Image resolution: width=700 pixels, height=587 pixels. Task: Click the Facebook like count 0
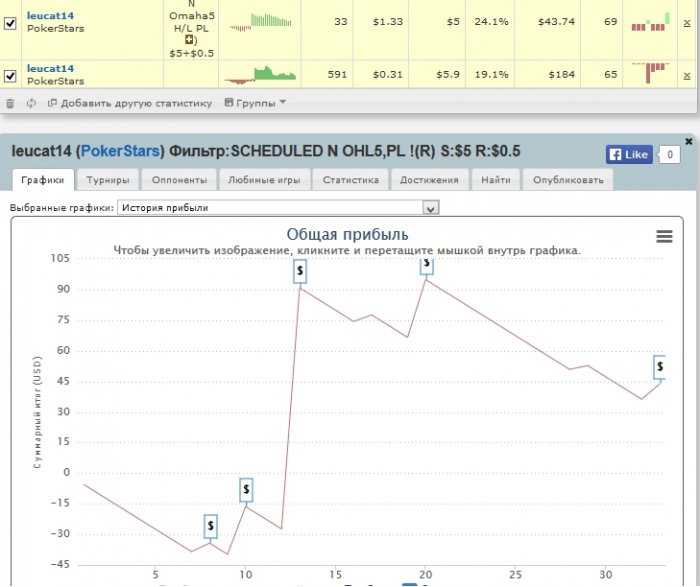coord(670,155)
